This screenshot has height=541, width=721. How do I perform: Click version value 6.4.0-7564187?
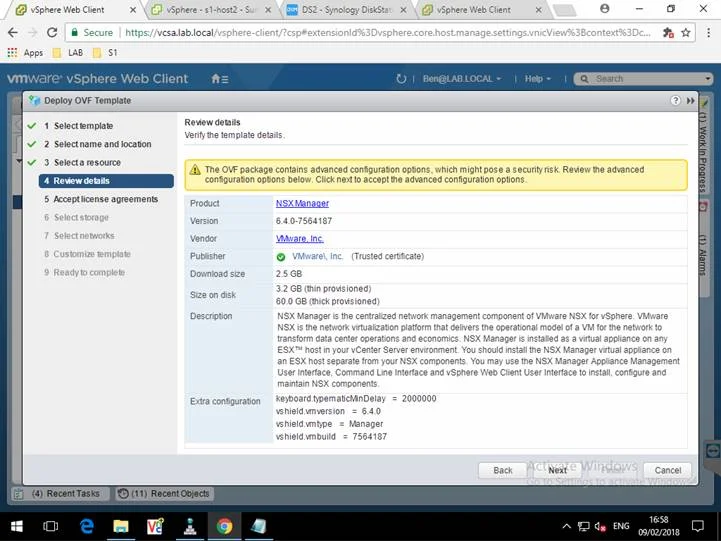pyautogui.click(x=303, y=221)
